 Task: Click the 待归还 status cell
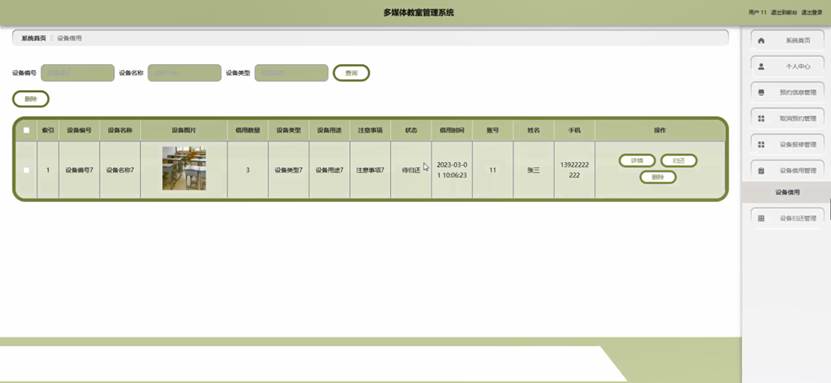[411, 170]
